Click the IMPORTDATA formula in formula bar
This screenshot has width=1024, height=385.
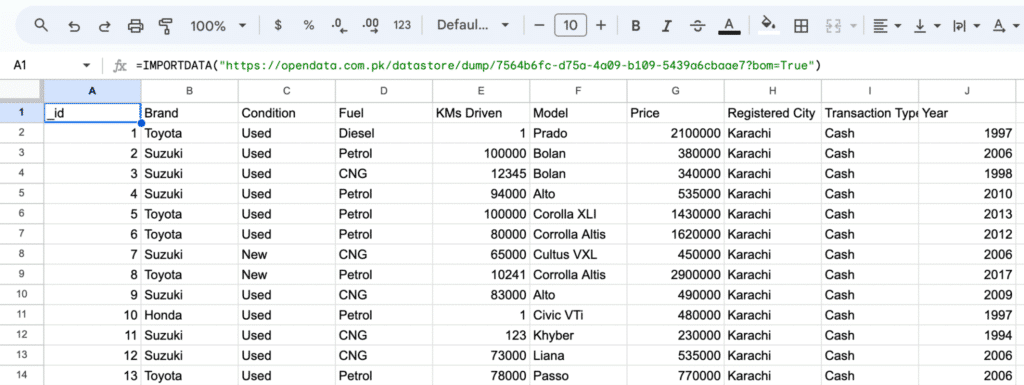(x=478, y=65)
